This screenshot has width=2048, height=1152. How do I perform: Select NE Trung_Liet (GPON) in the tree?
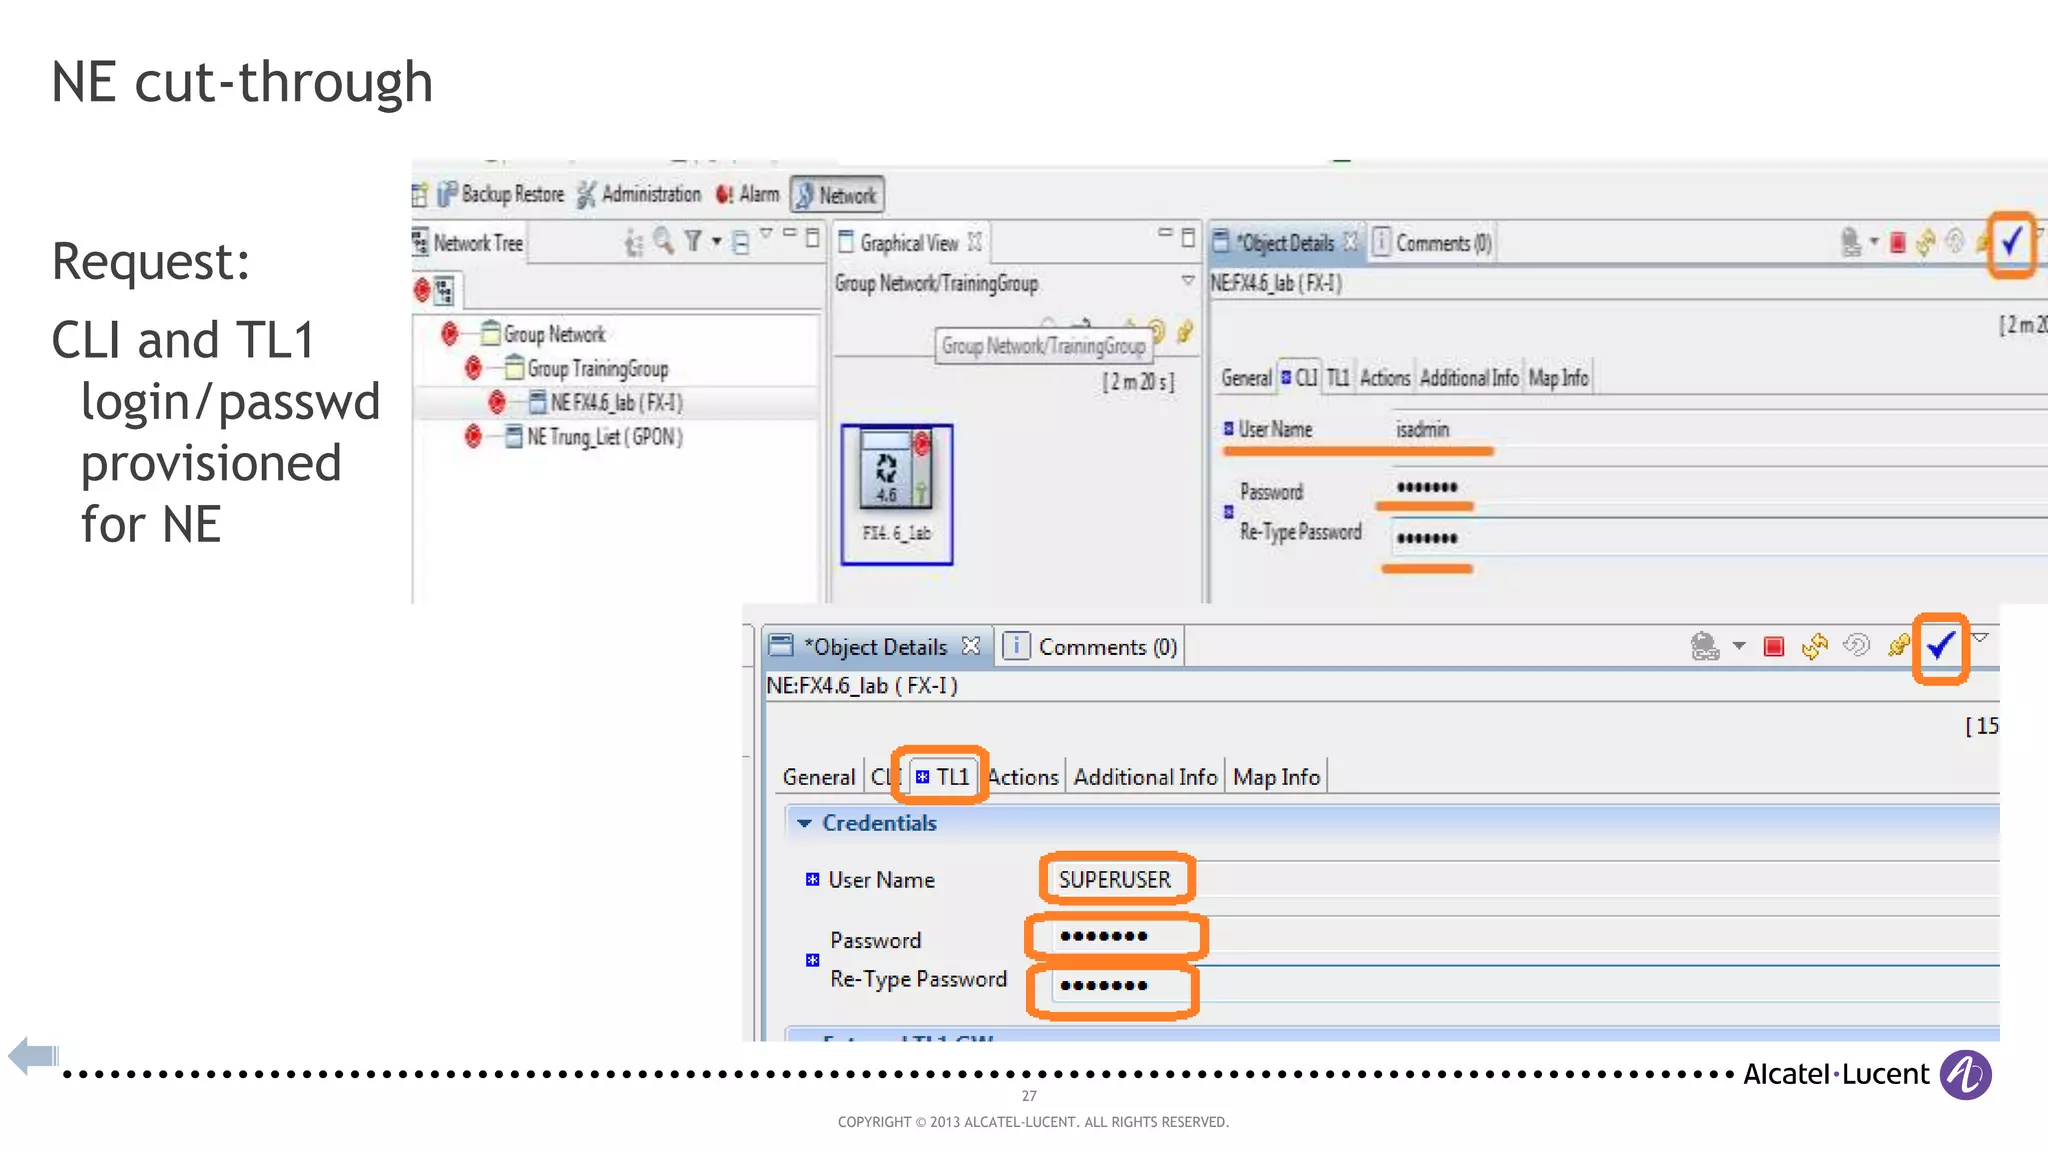tap(604, 437)
